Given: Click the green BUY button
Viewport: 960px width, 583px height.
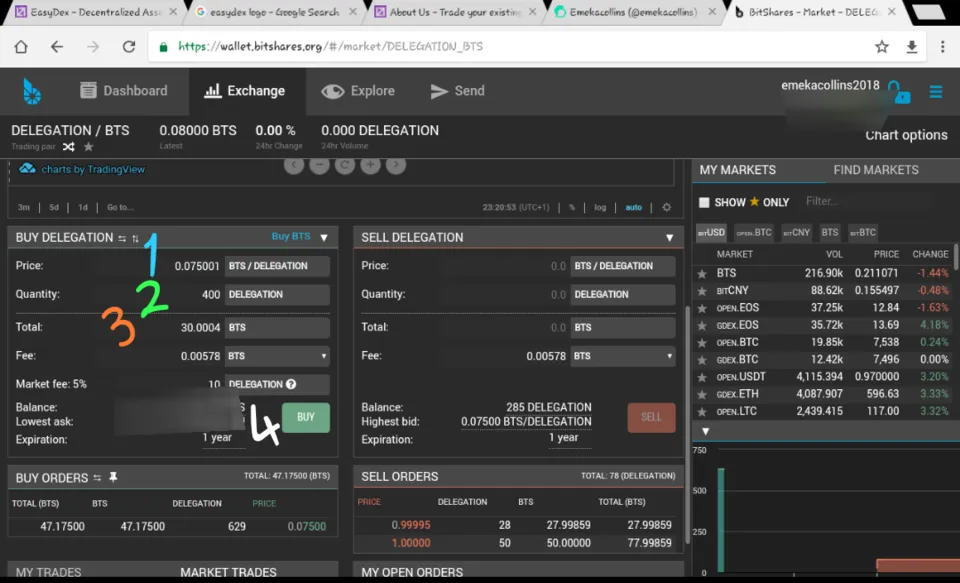Looking at the screenshot, I should pos(306,417).
